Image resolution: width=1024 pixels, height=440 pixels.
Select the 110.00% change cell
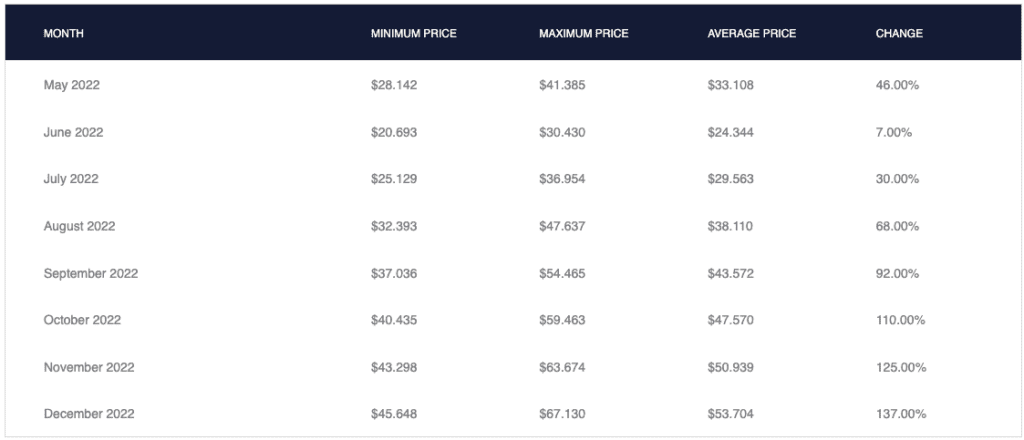(900, 320)
